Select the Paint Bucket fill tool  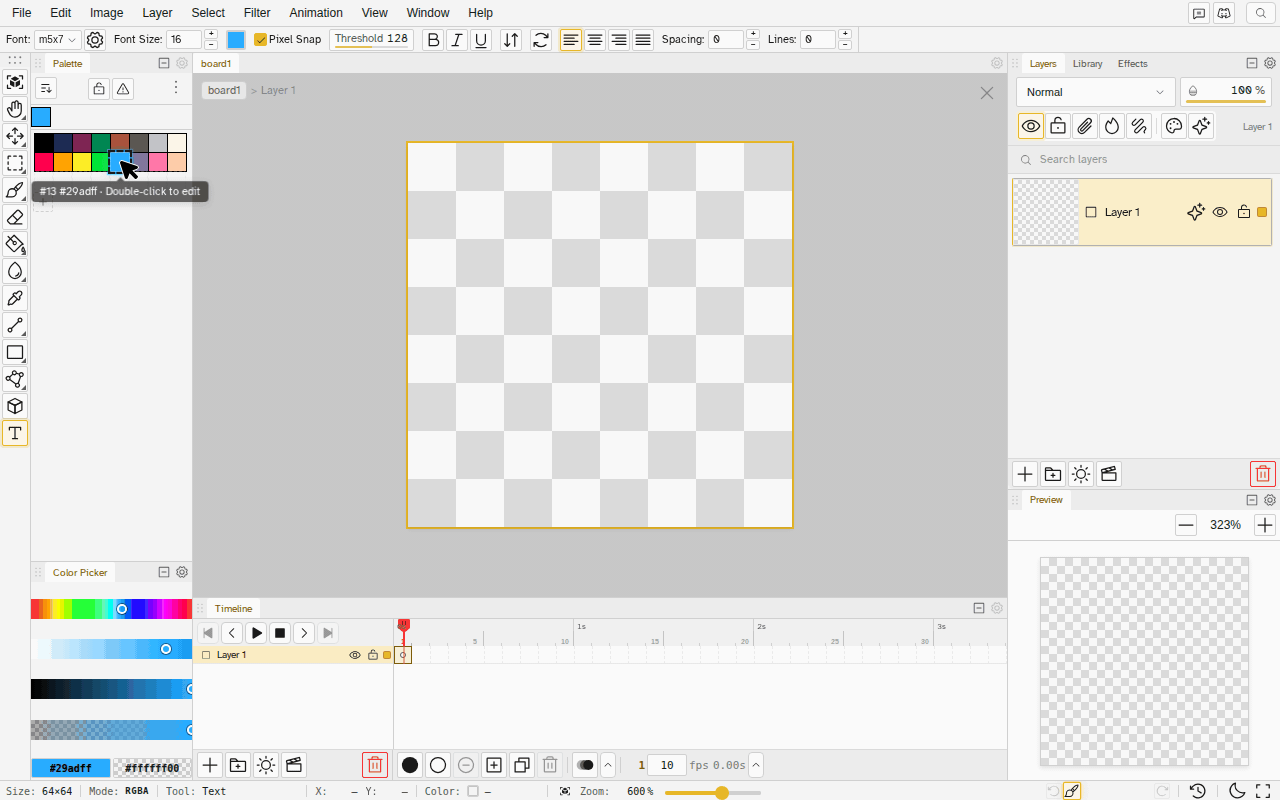click(15, 244)
